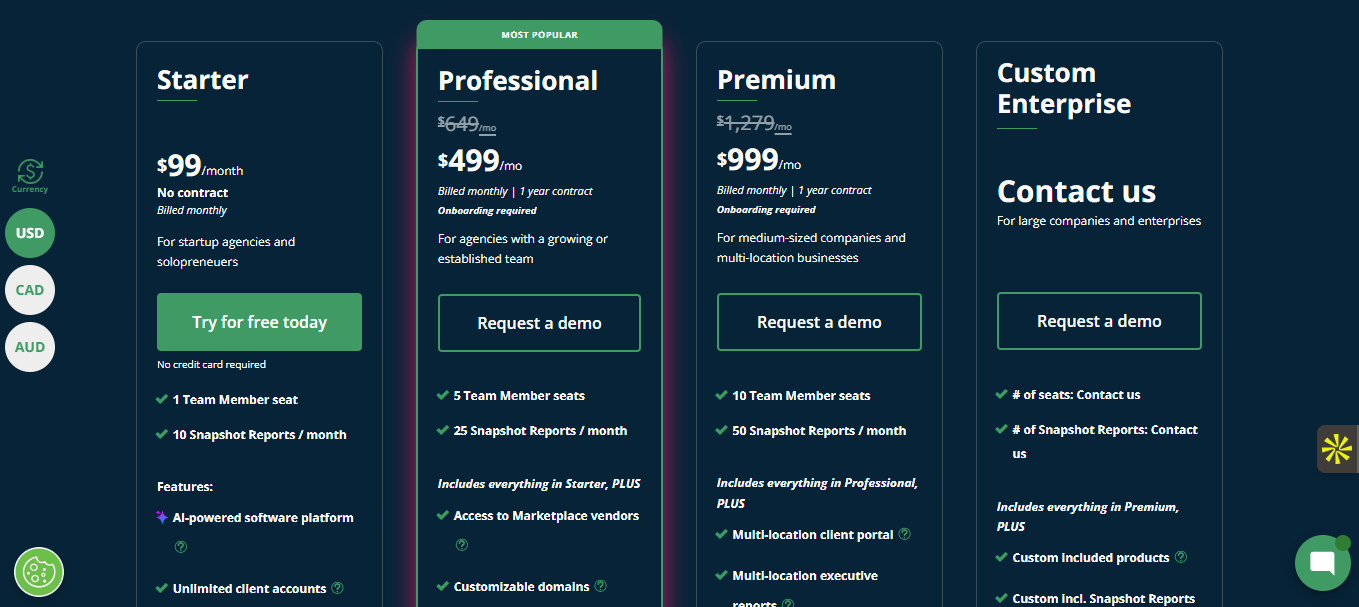Click help icon beside Customizable domains
Image resolution: width=1359 pixels, height=607 pixels.
pyautogui.click(x=601, y=586)
